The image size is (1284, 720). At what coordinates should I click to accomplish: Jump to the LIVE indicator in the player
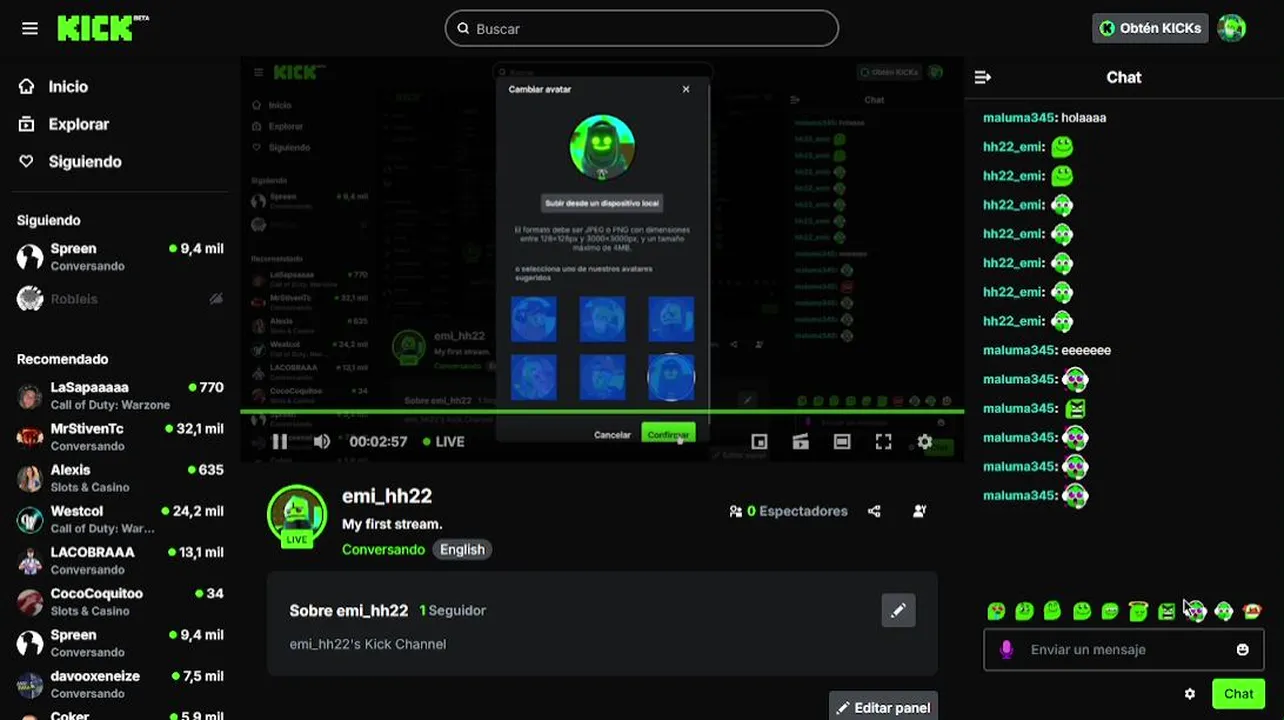click(443, 441)
